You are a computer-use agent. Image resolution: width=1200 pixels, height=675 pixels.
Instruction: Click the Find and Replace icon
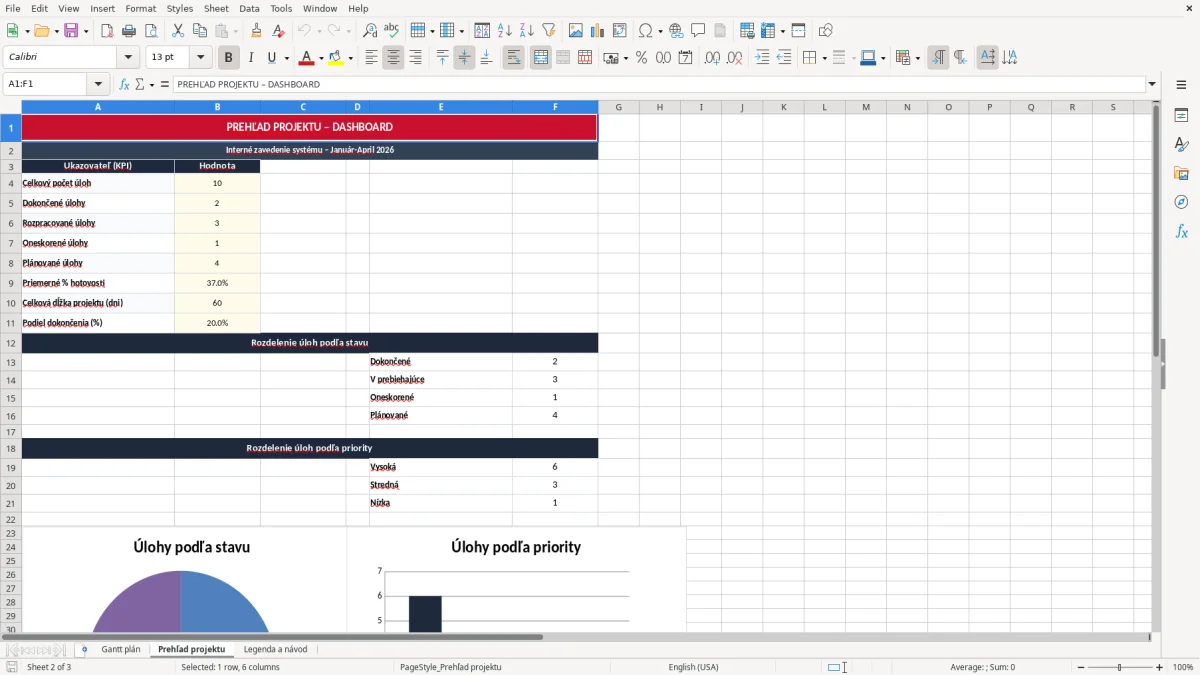(x=370, y=31)
